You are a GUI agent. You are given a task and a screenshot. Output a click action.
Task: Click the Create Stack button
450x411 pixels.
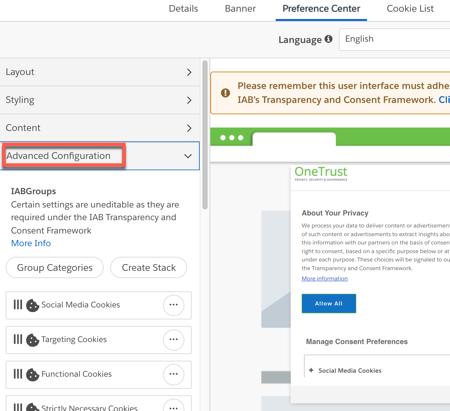pos(149,267)
